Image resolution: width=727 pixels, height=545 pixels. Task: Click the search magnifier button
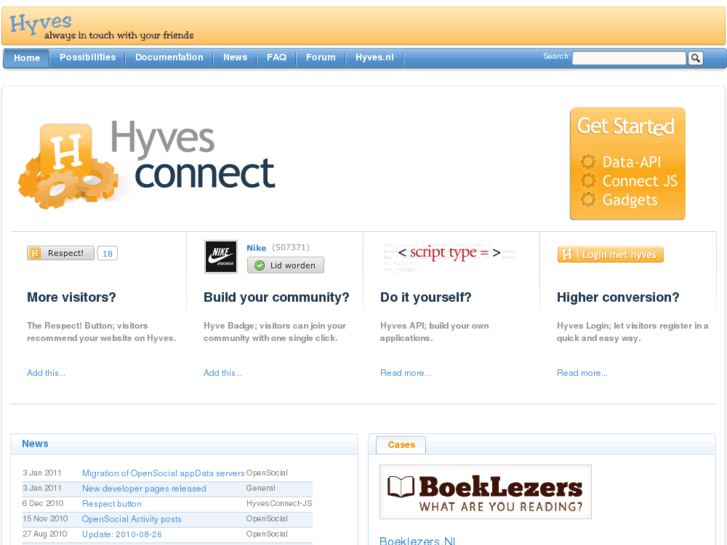click(695, 58)
